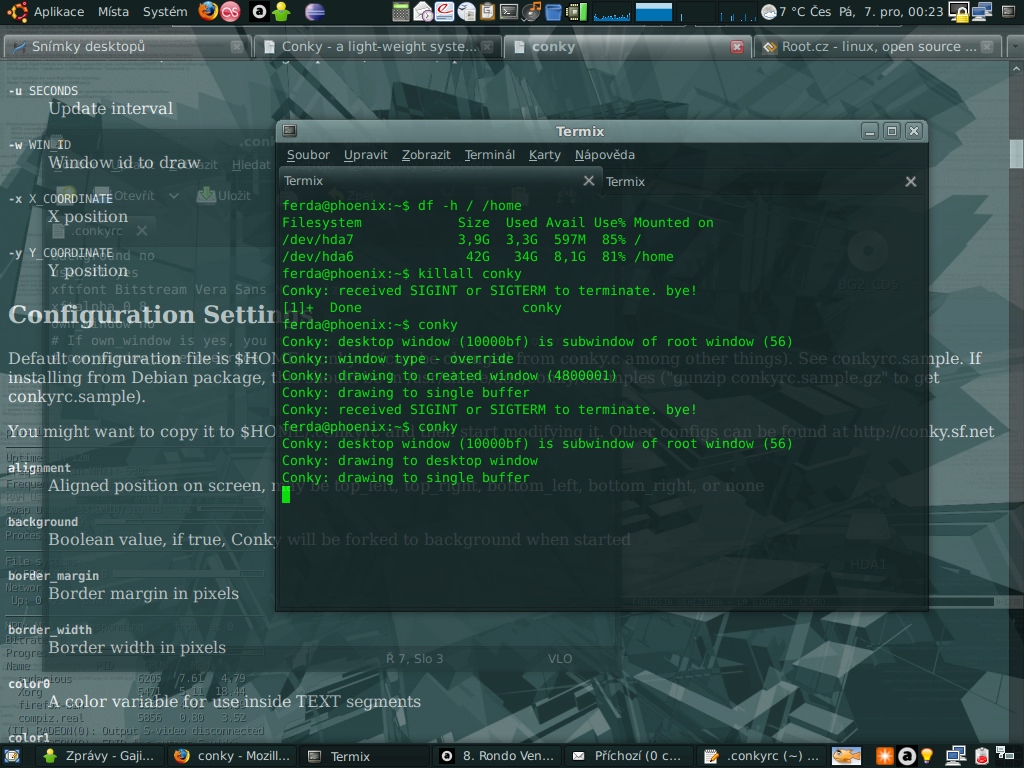Image resolution: width=1024 pixels, height=768 pixels.
Task: Switch to the Snímky desktopů browser tab
Action: pyautogui.click(x=128, y=46)
